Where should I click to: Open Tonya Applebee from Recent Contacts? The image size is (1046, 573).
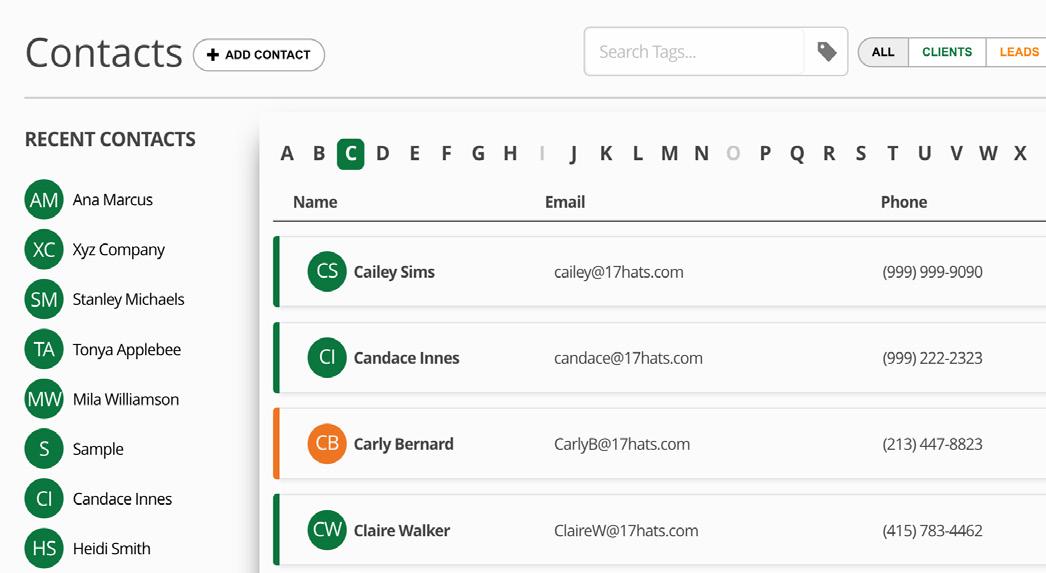126,350
